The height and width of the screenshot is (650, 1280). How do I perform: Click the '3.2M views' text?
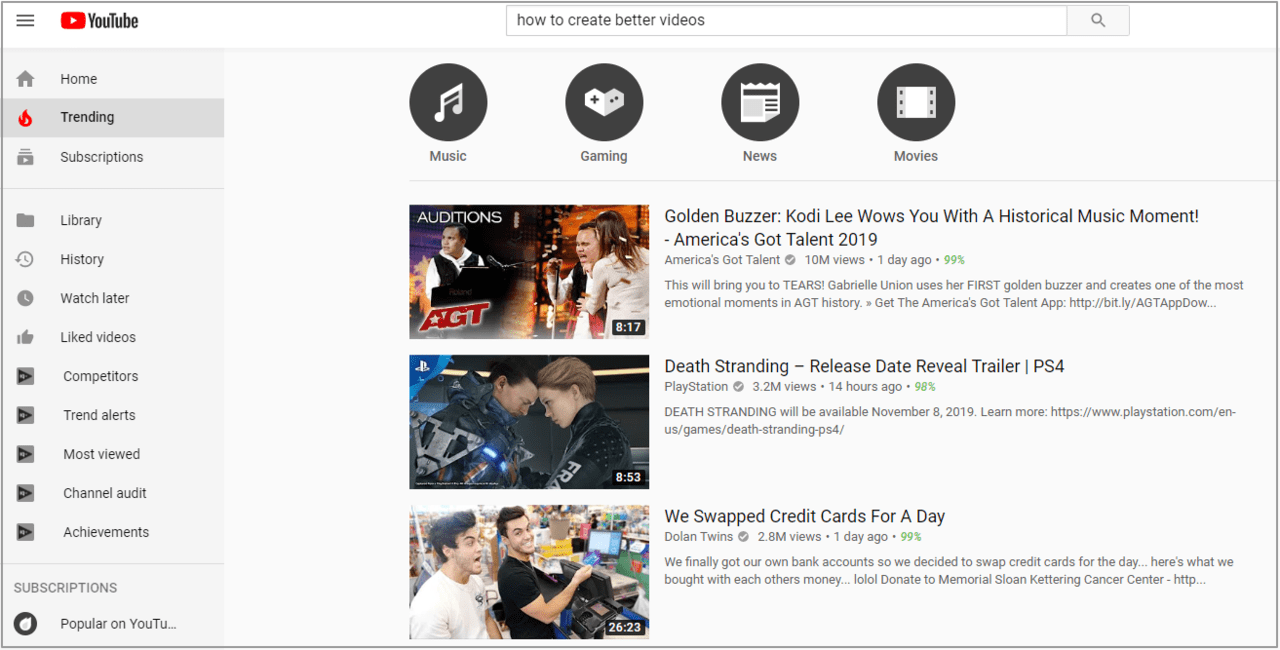(784, 387)
